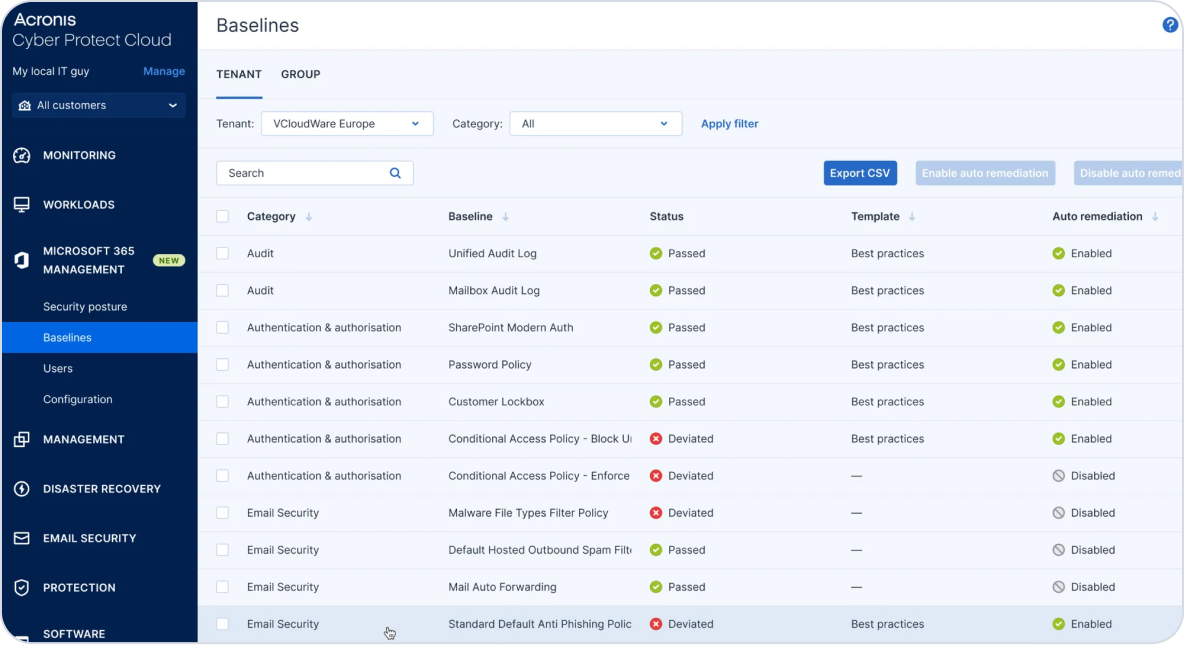Screen dimensions: 1184x645
Task: Tick the select-all checkbox in table header
Action: tap(223, 217)
